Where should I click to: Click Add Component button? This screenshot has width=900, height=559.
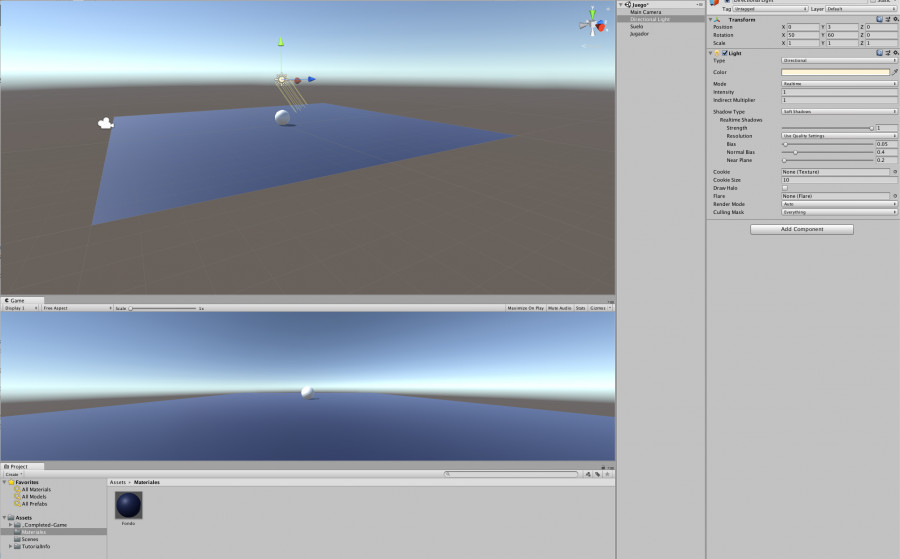(802, 229)
